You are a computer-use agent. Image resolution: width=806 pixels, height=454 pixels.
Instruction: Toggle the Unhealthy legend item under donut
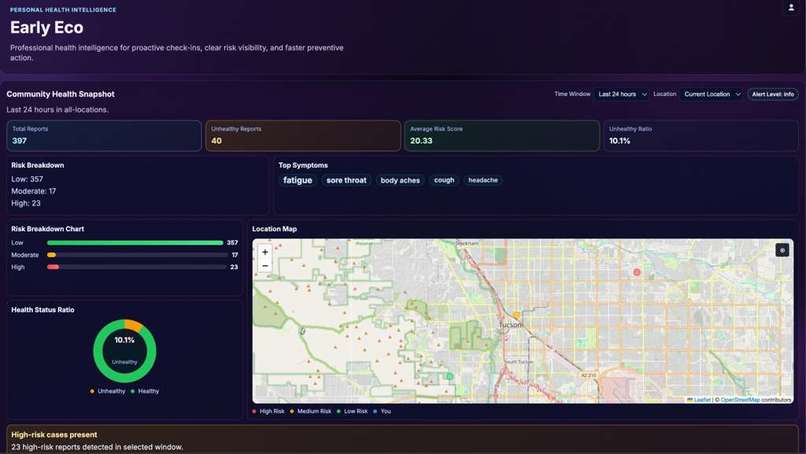107,391
